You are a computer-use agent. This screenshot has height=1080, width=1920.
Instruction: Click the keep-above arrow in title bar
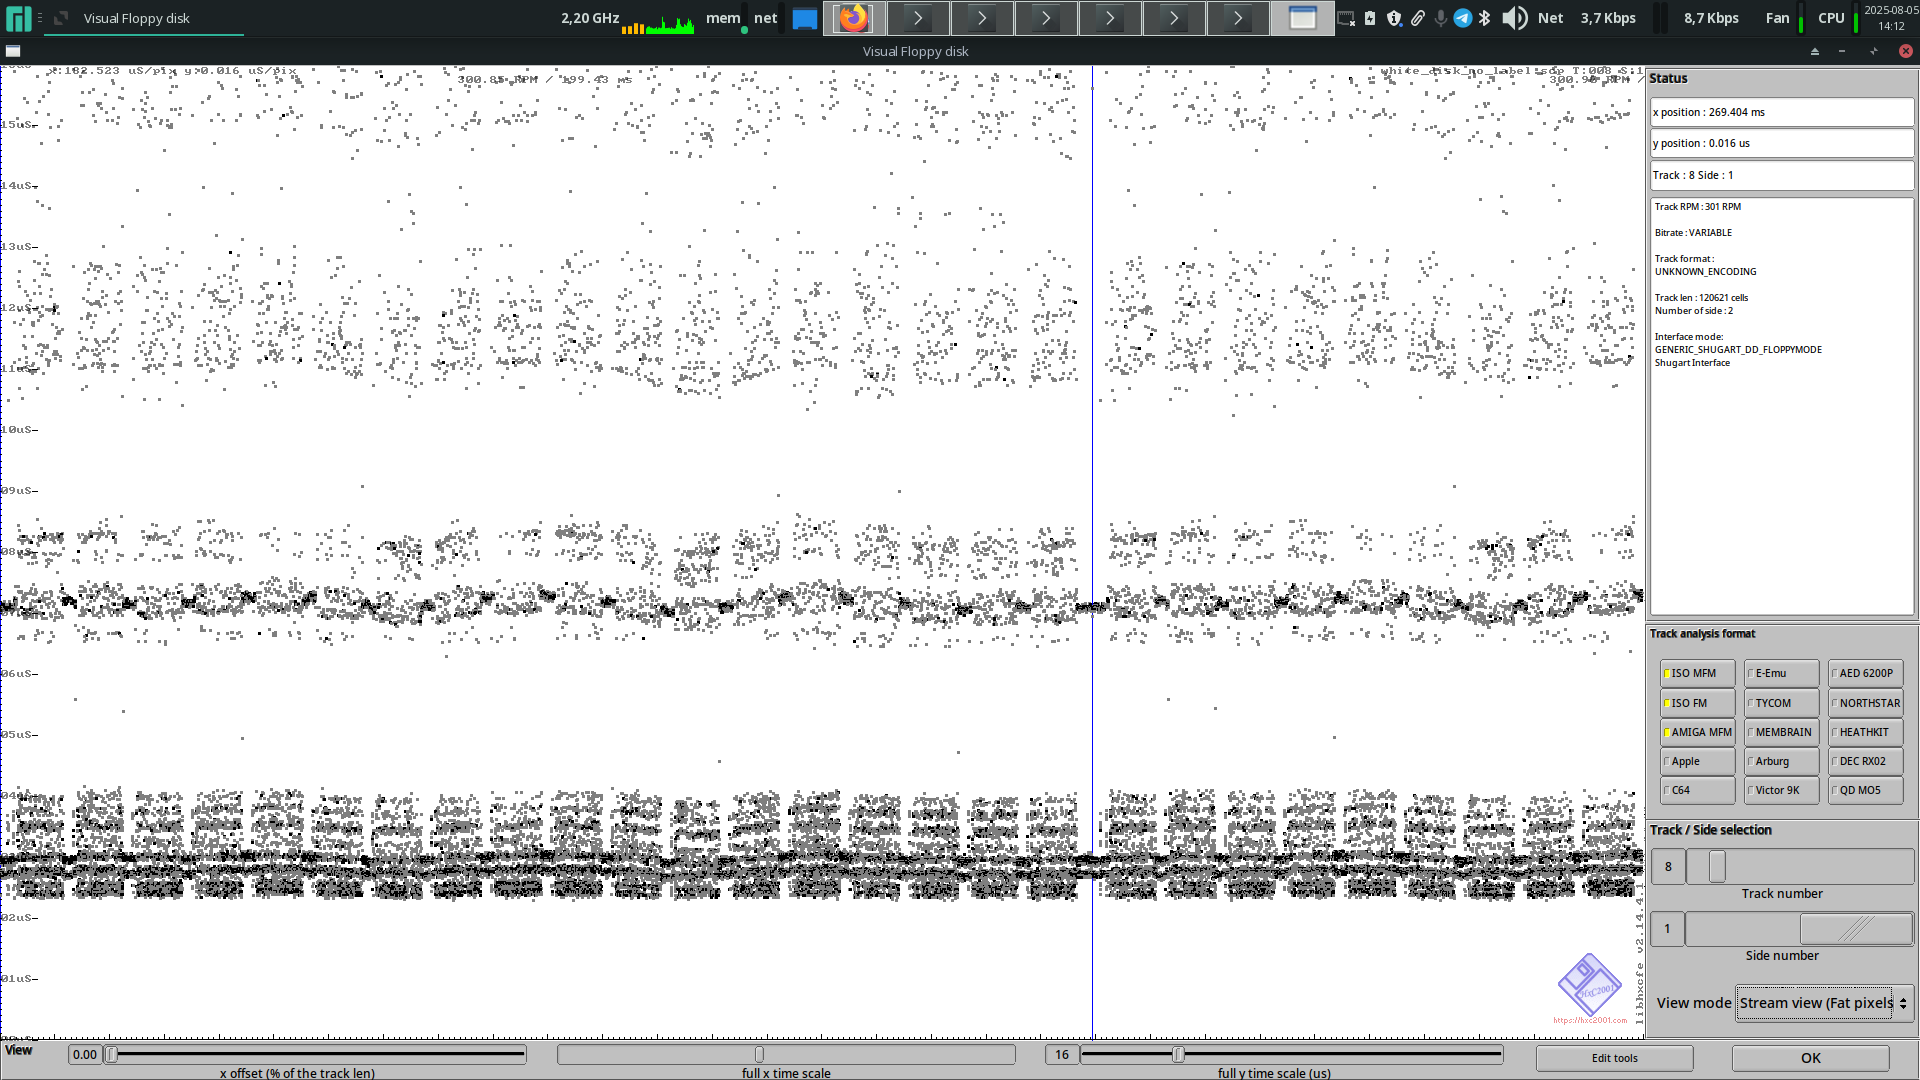pos(1815,51)
